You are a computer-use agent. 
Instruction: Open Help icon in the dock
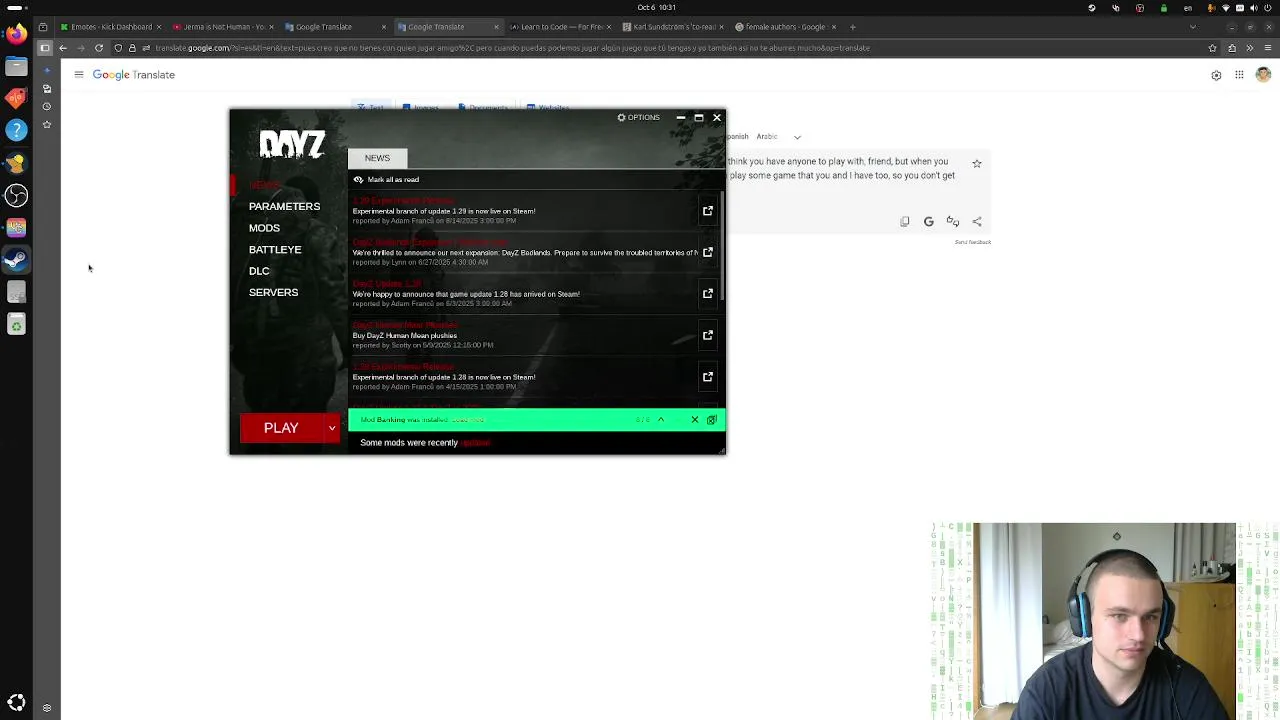point(16,130)
